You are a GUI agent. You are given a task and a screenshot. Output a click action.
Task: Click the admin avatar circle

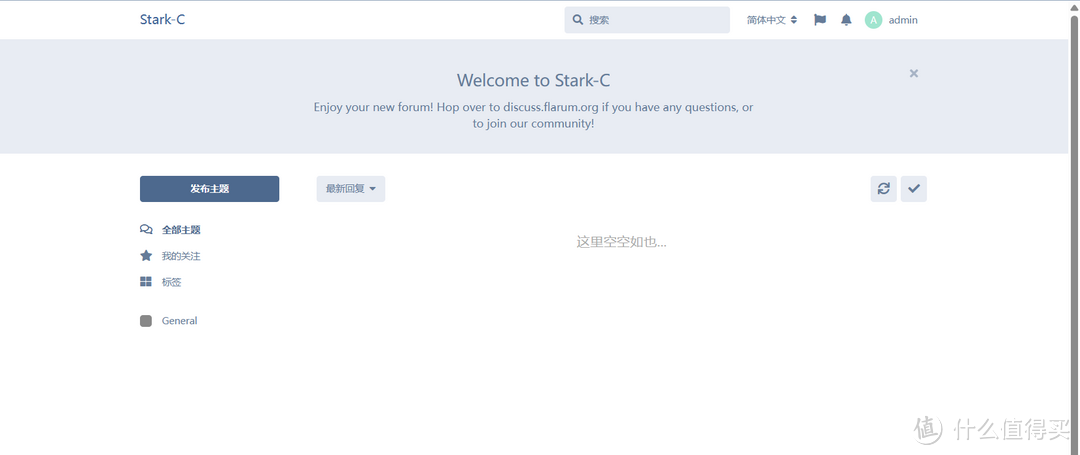click(873, 20)
